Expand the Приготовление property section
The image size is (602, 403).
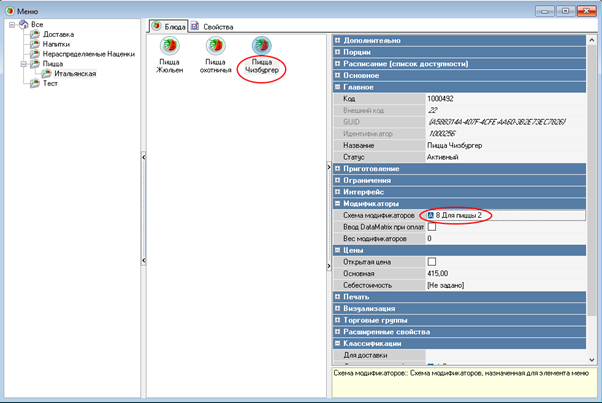tap(337, 168)
